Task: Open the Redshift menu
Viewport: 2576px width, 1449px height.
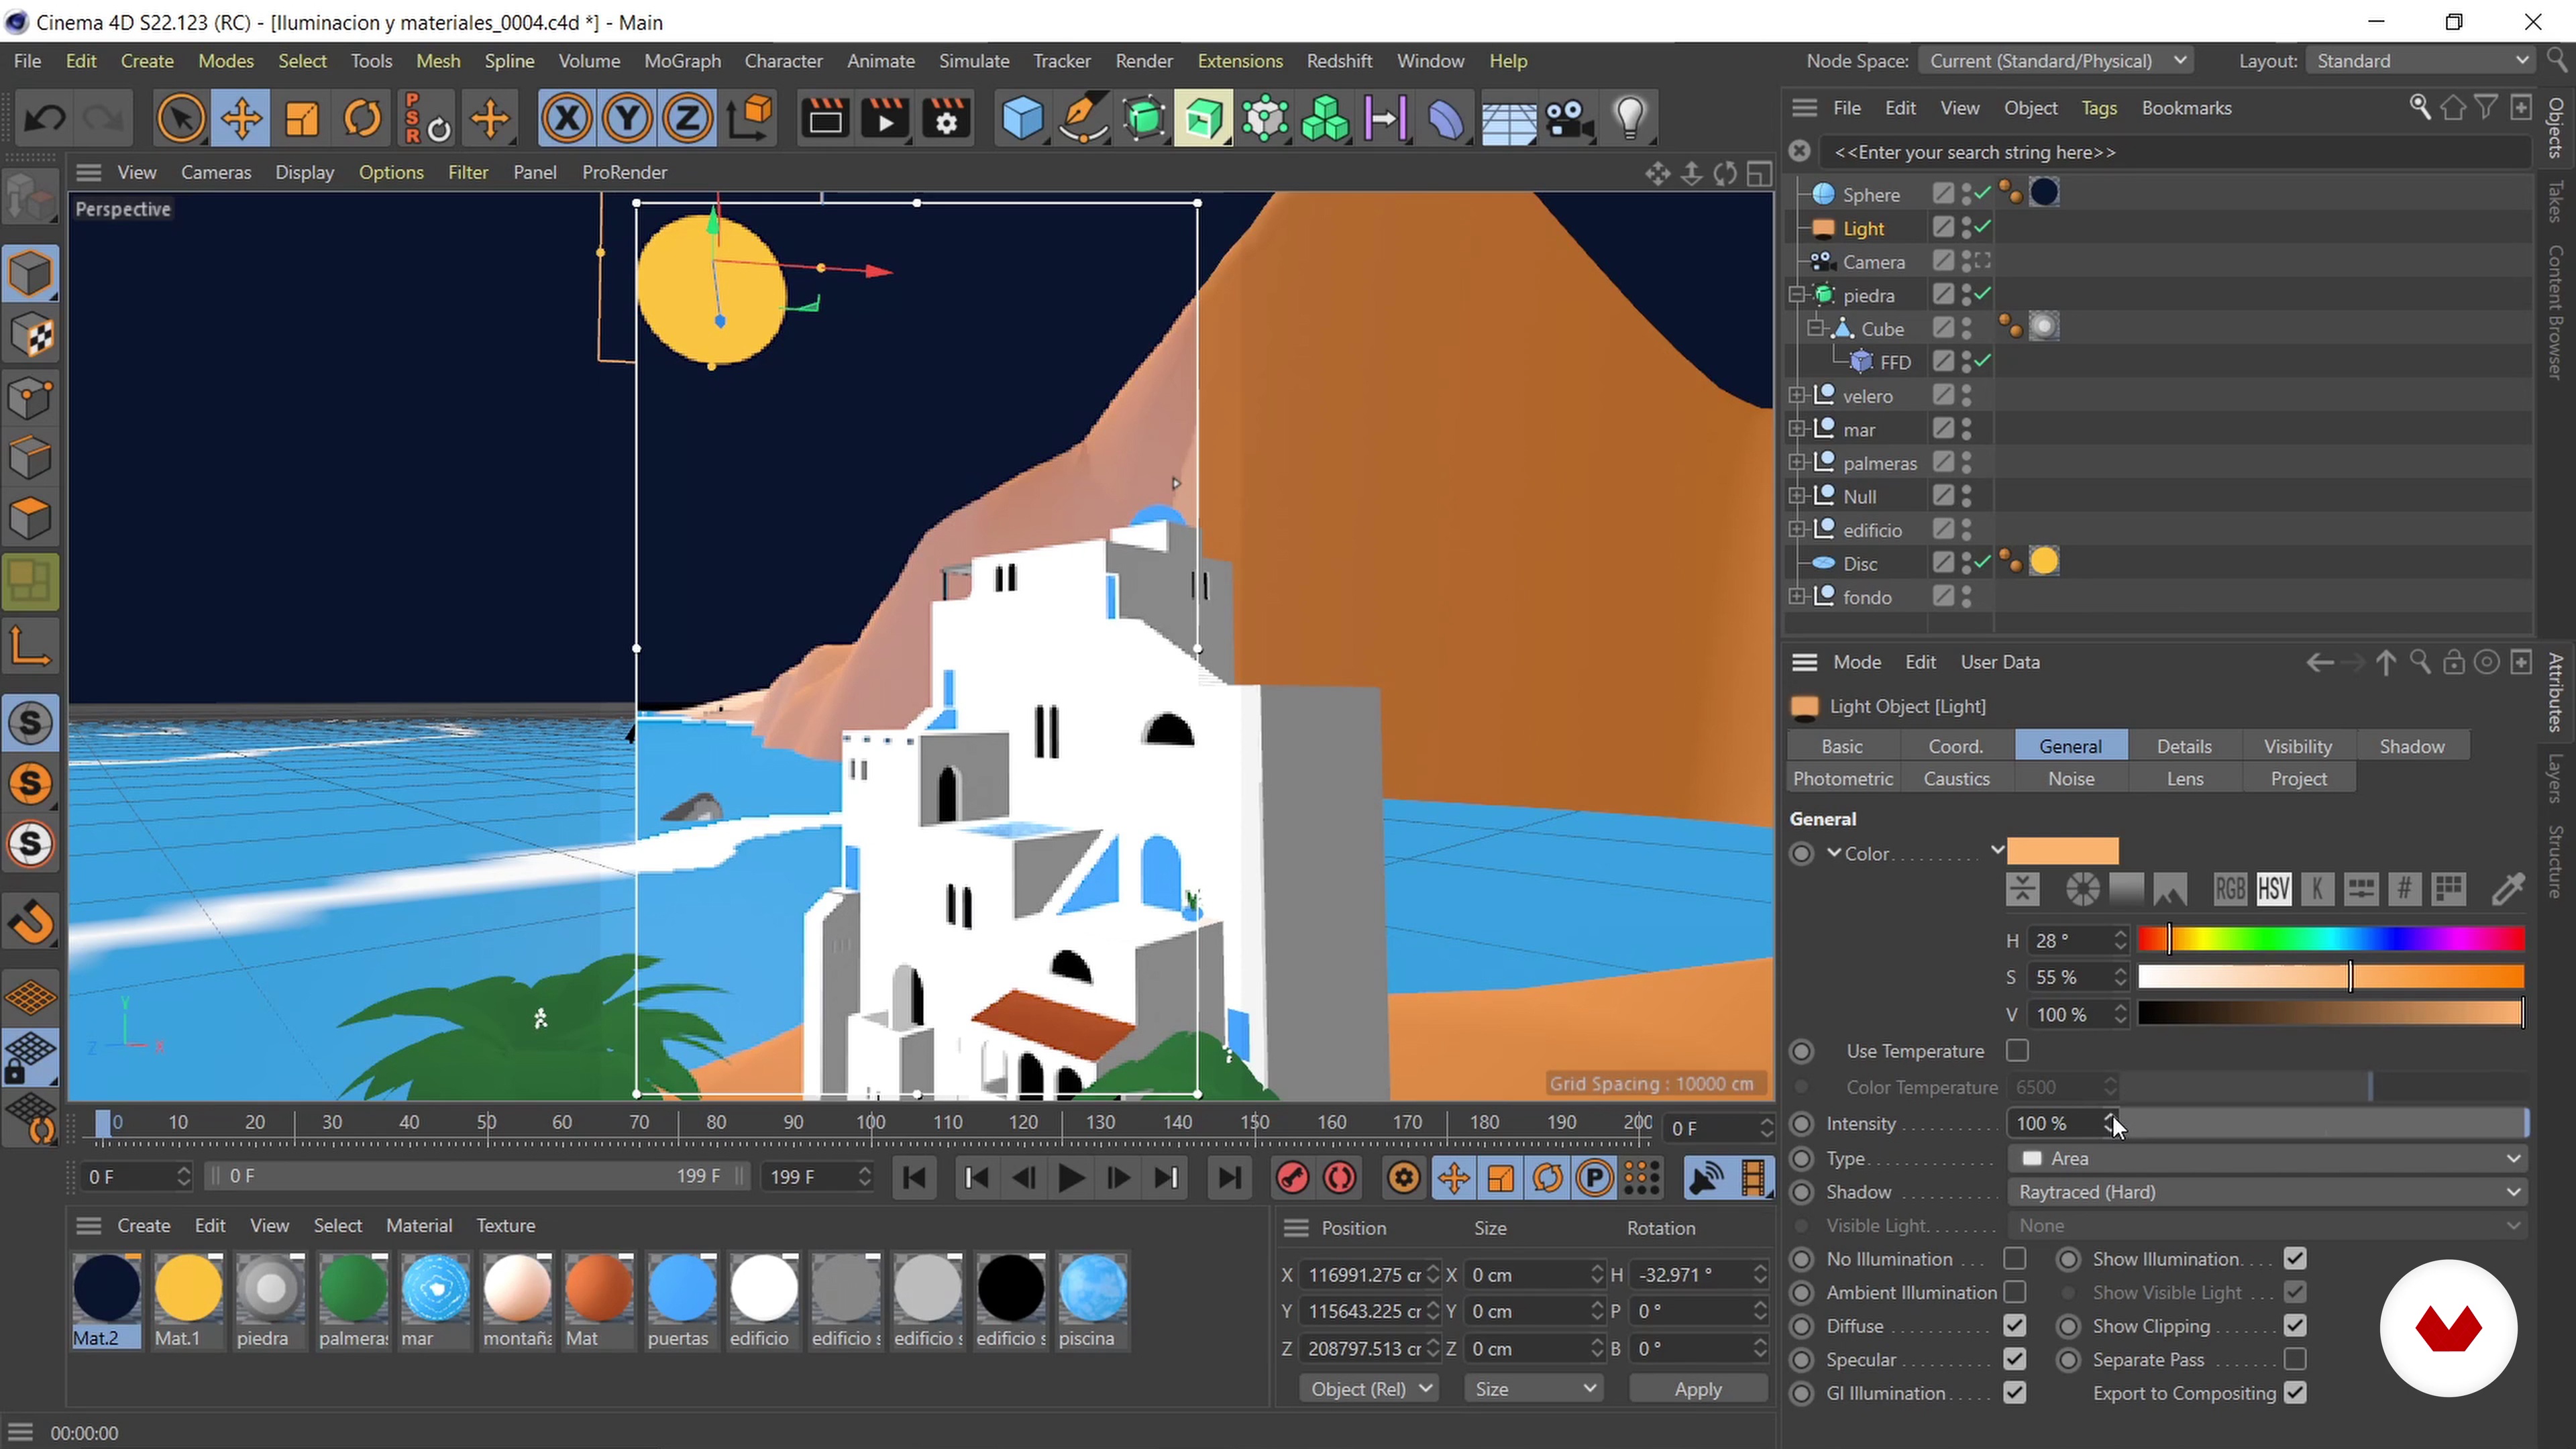Action: pyautogui.click(x=1339, y=61)
